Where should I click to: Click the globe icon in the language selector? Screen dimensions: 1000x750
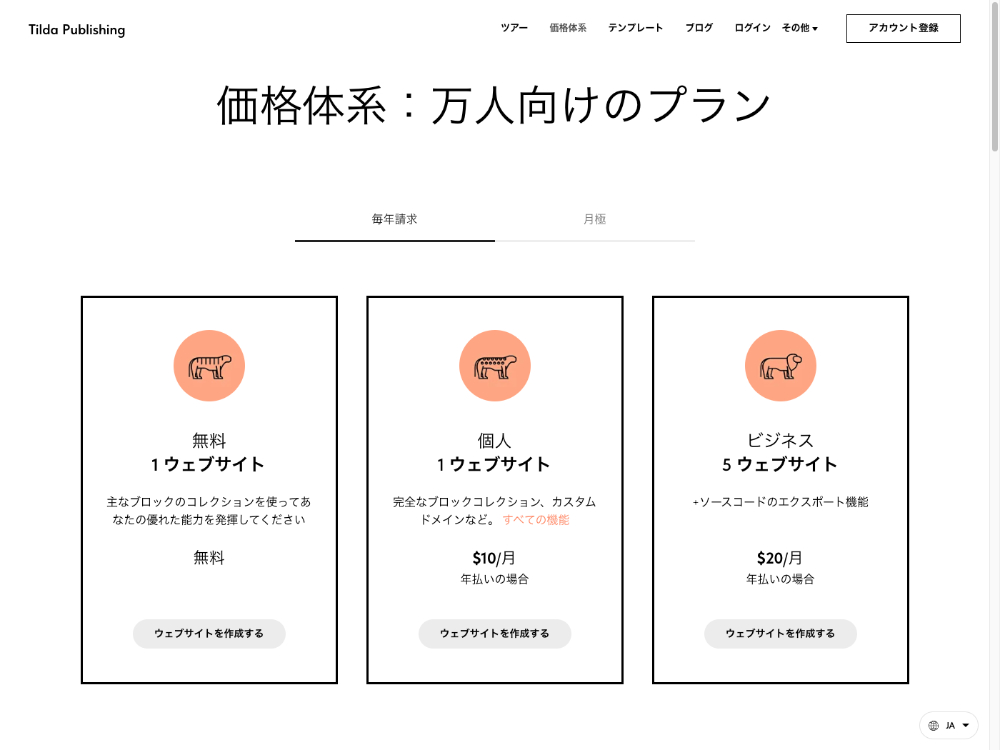tap(934, 725)
